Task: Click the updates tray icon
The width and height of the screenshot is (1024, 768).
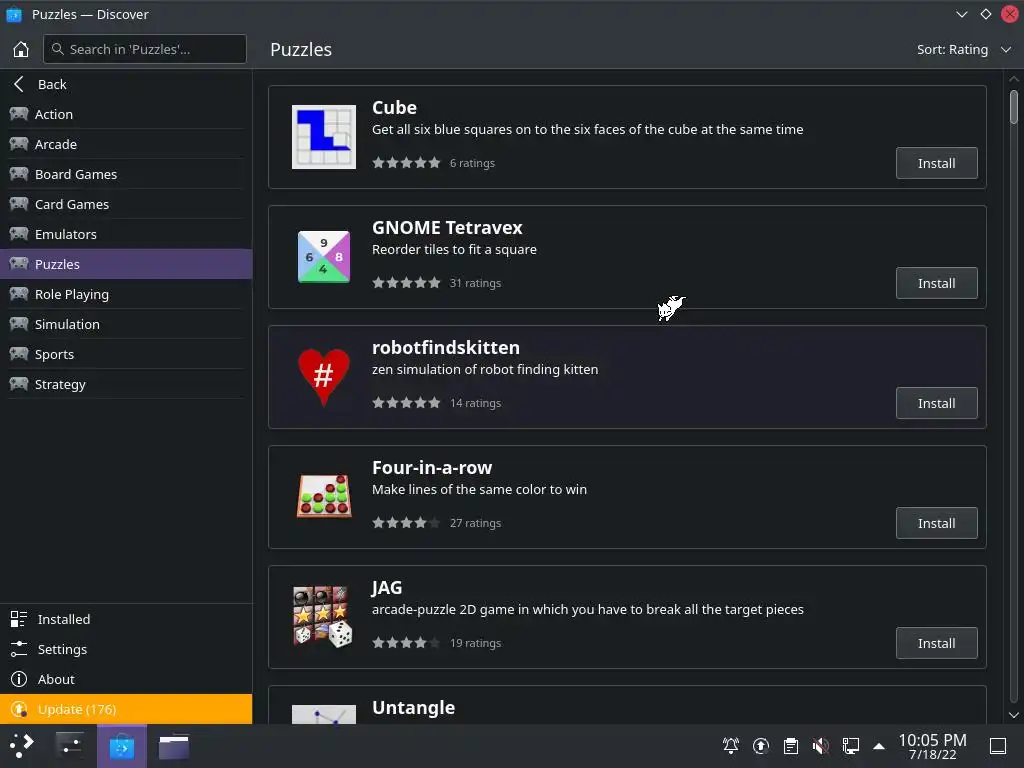Action: click(761, 746)
